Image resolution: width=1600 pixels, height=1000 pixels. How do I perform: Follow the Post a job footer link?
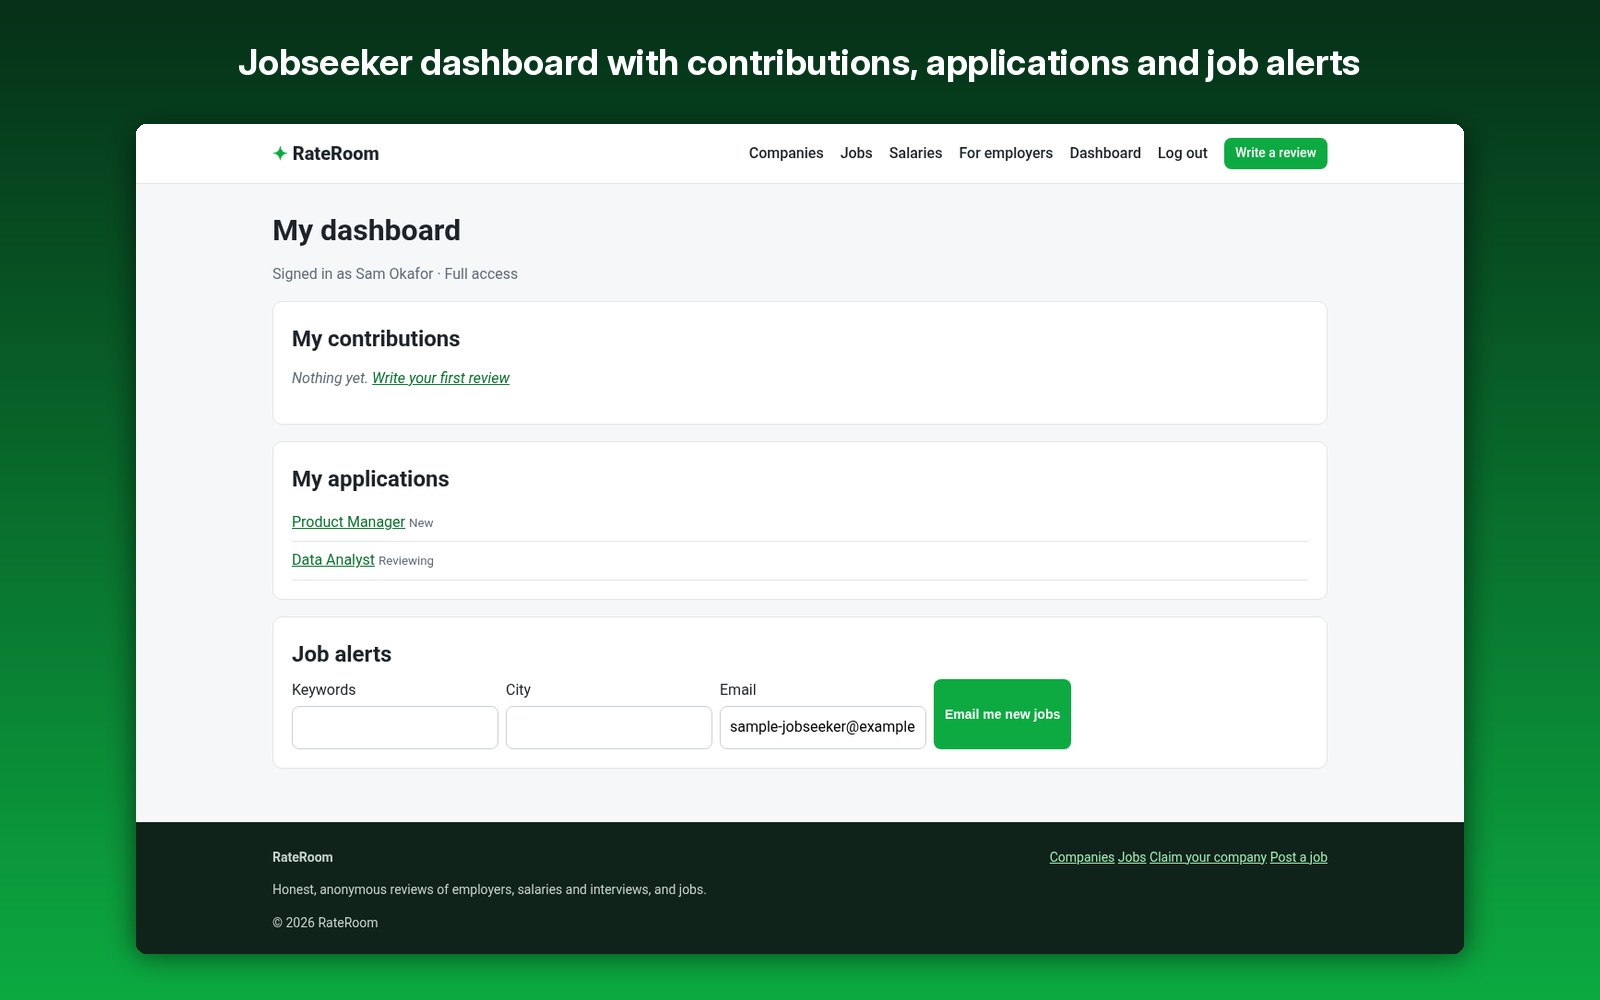pos(1299,857)
